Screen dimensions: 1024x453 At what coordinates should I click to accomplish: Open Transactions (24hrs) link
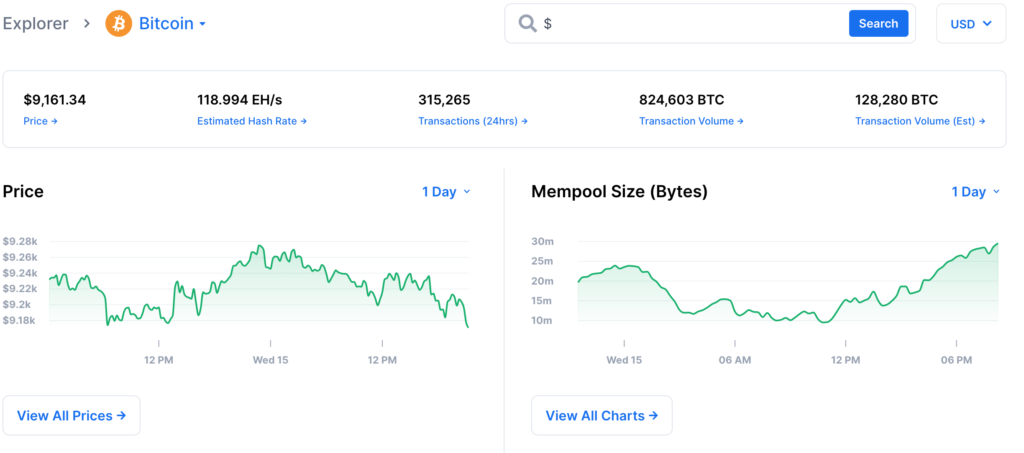pos(473,121)
